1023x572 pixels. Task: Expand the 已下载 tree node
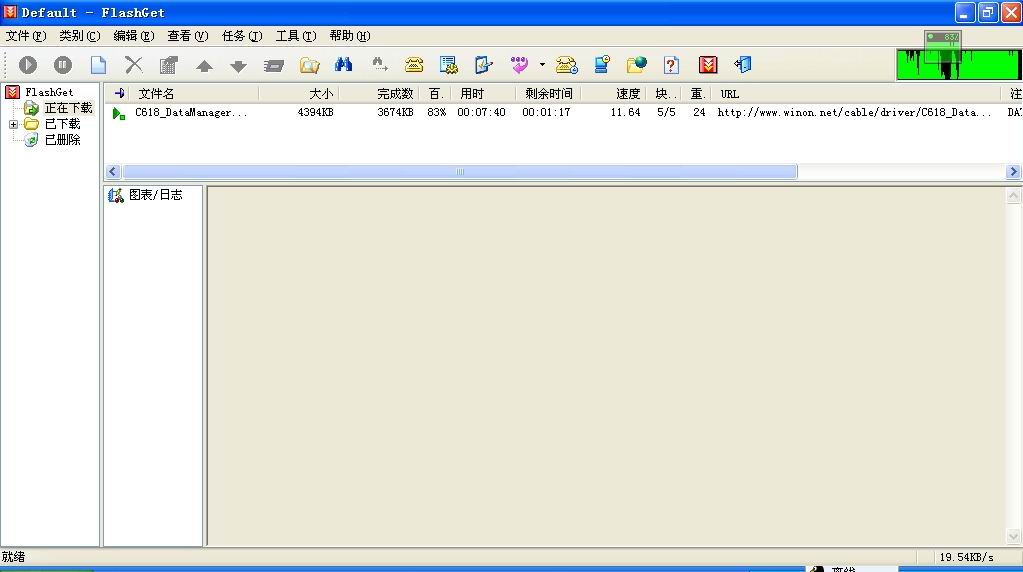(x=13, y=124)
